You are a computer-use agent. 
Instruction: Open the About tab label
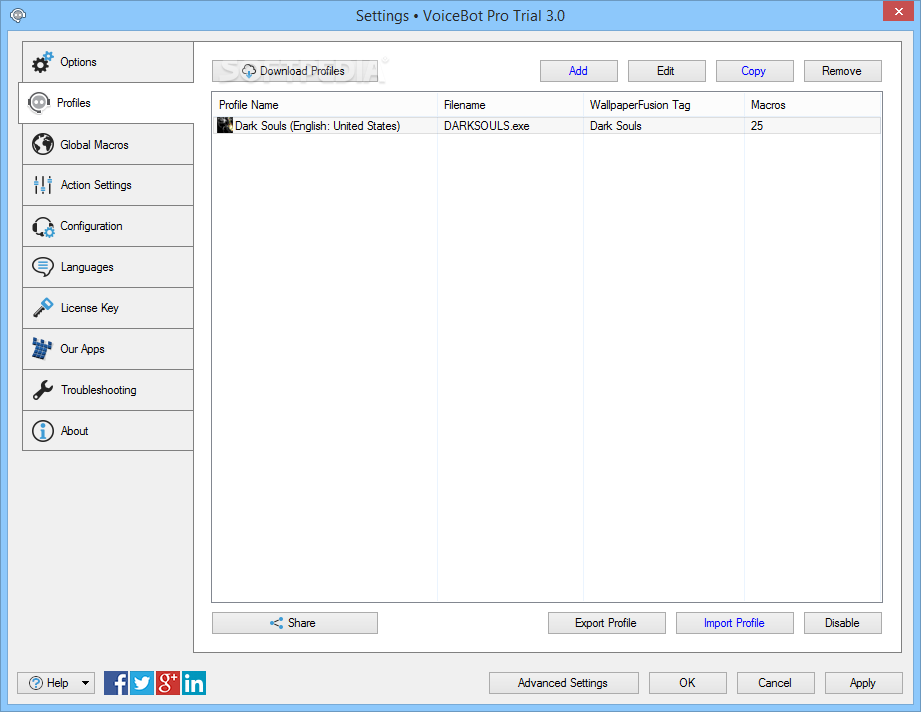tap(74, 431)
